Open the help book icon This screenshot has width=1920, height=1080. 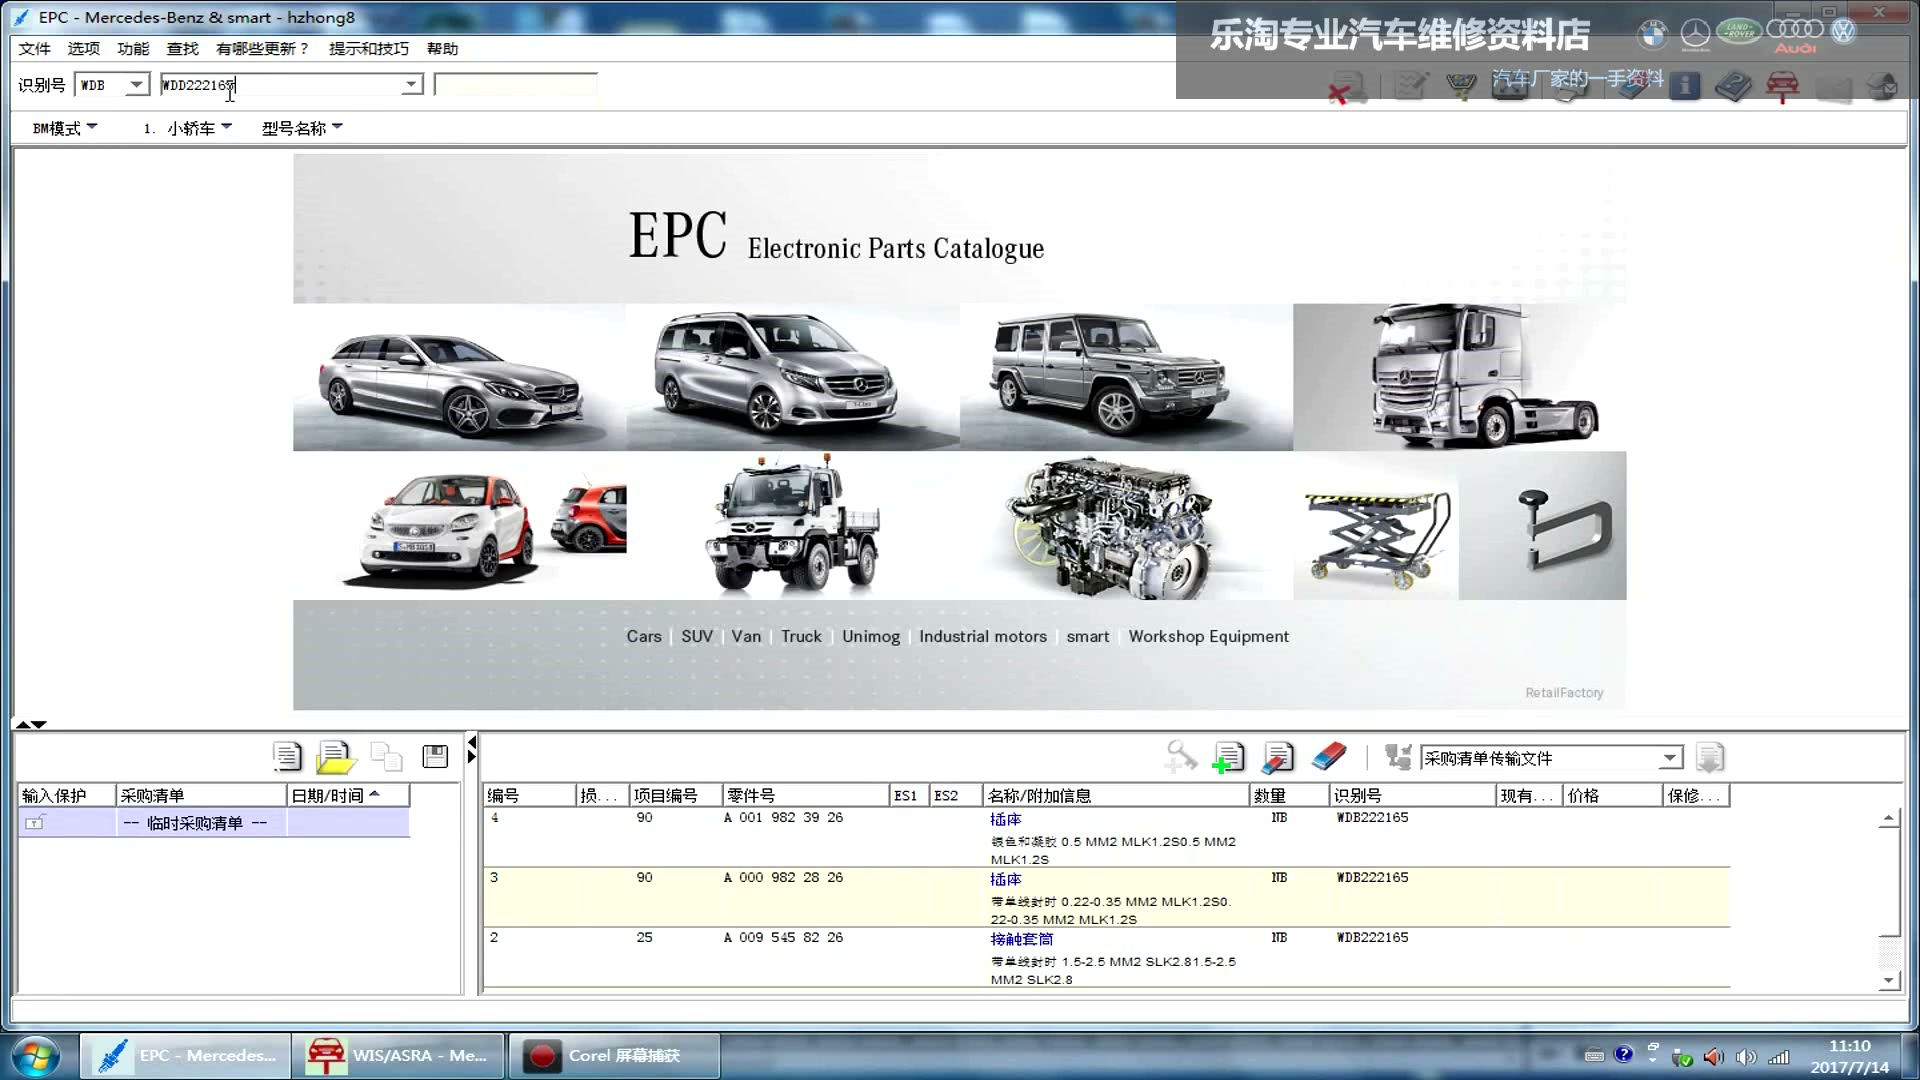[x=1733, y=87]
